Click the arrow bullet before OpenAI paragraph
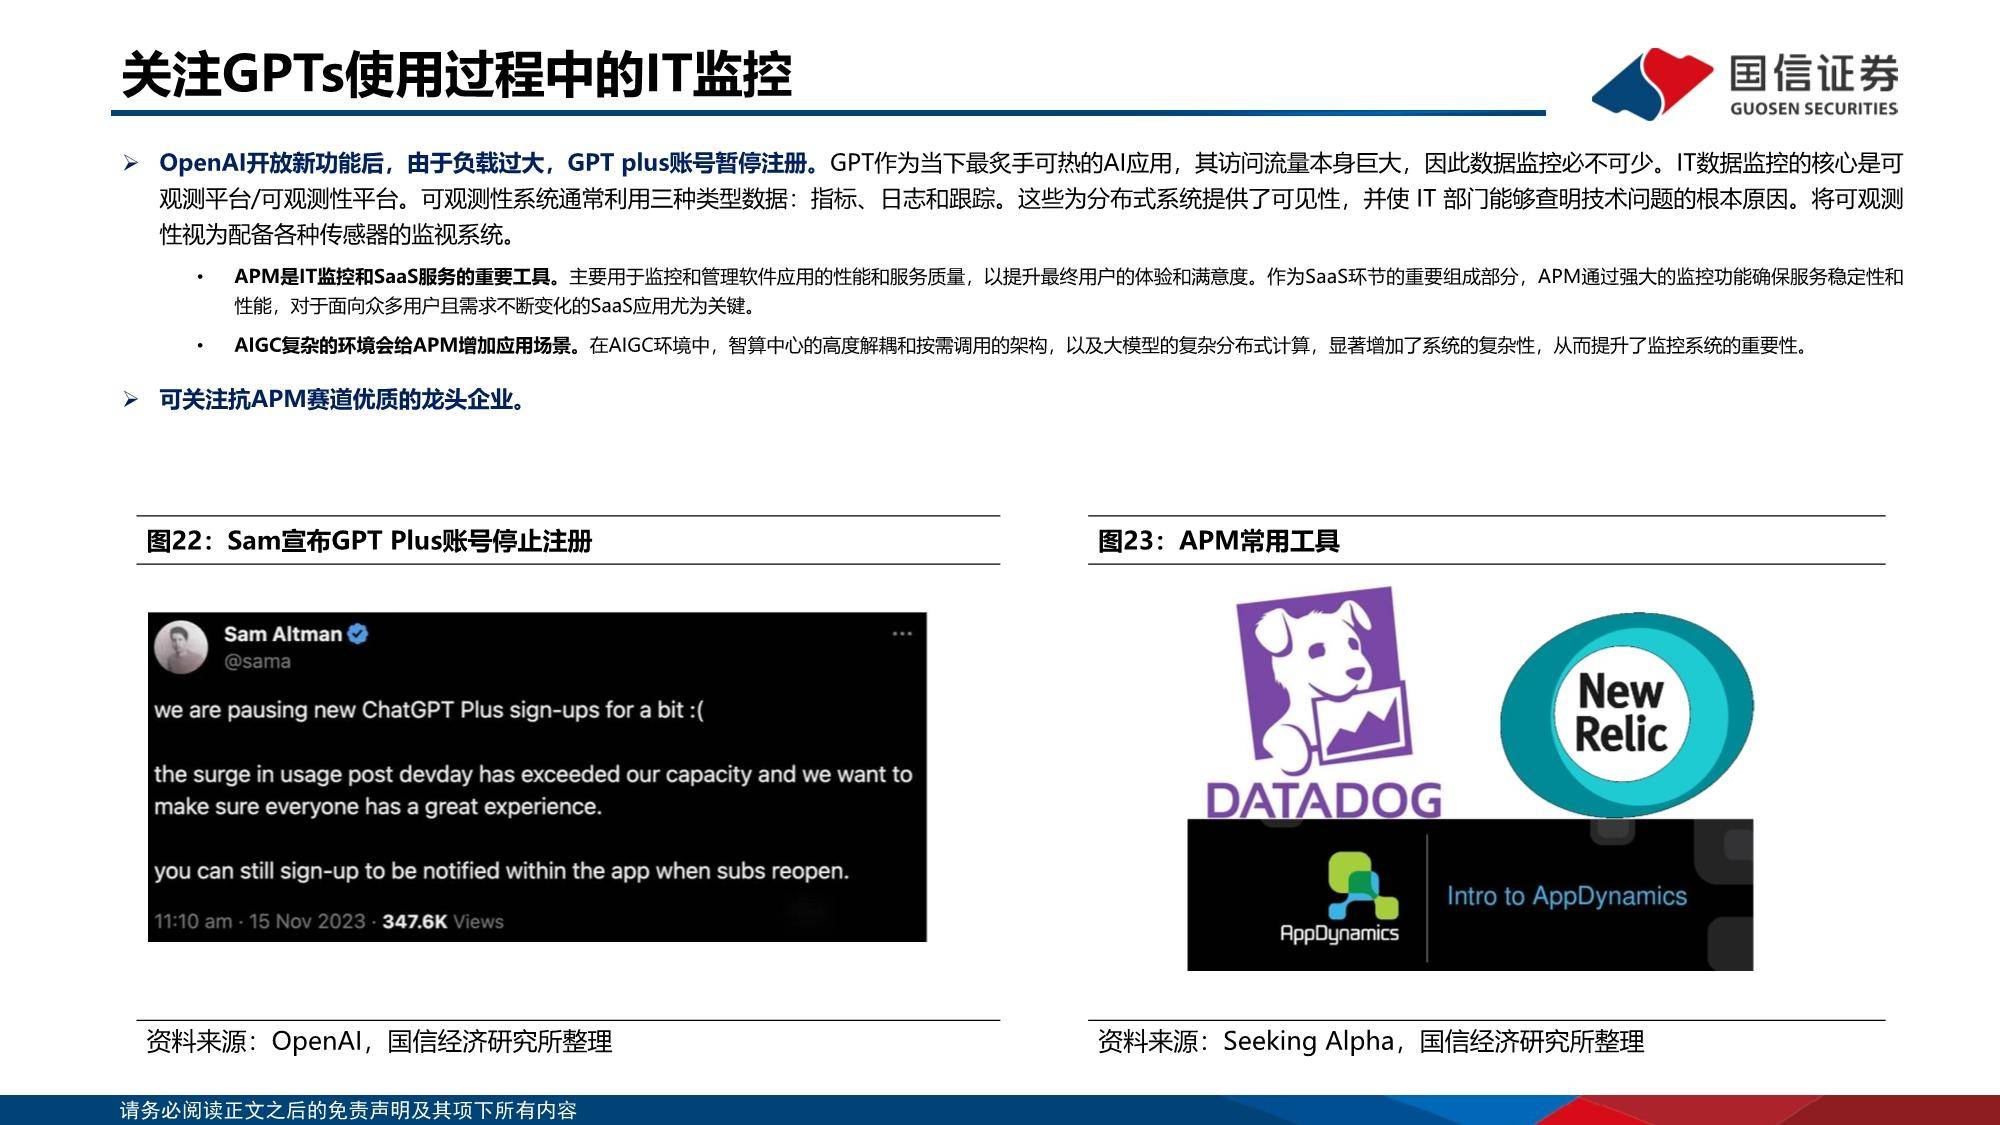The height and width of the screenshot is (1125, 2000). pos(130,163)
